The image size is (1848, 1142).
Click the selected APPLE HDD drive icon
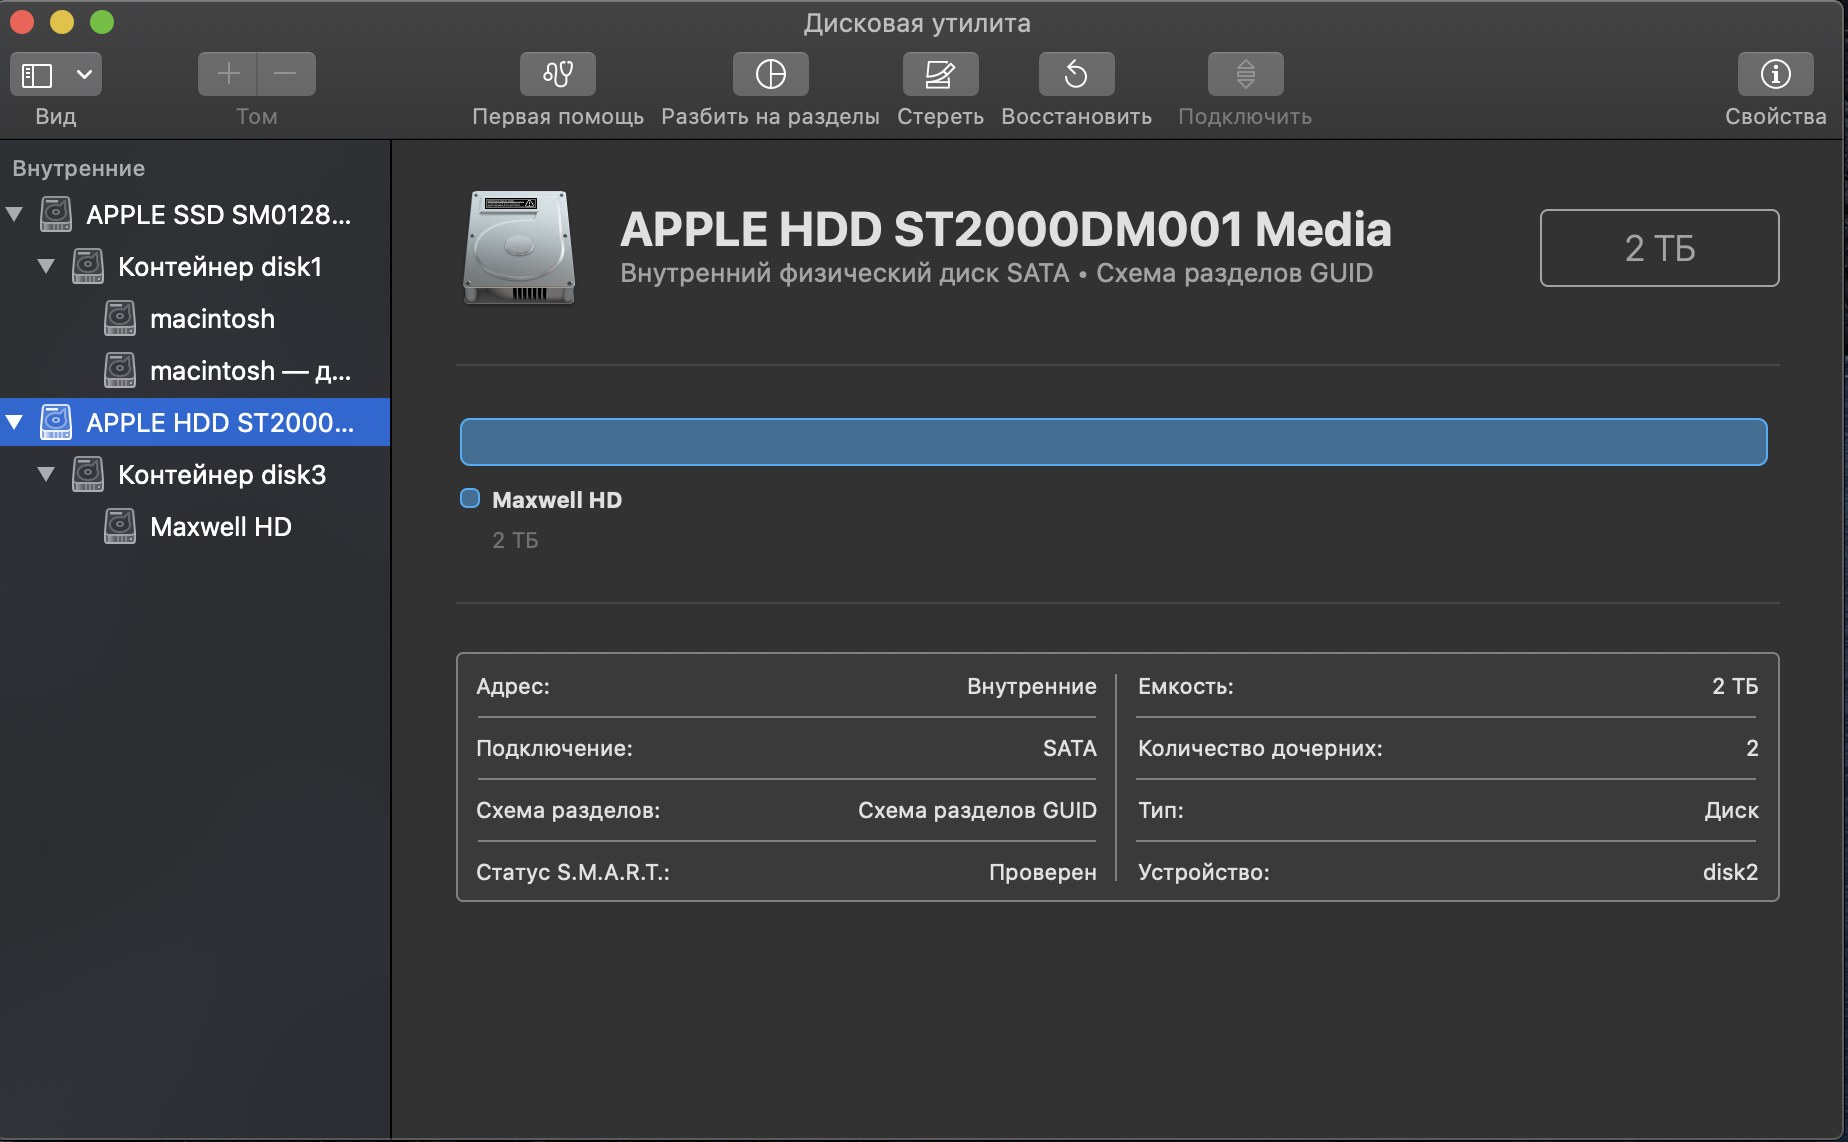(56, 422)
